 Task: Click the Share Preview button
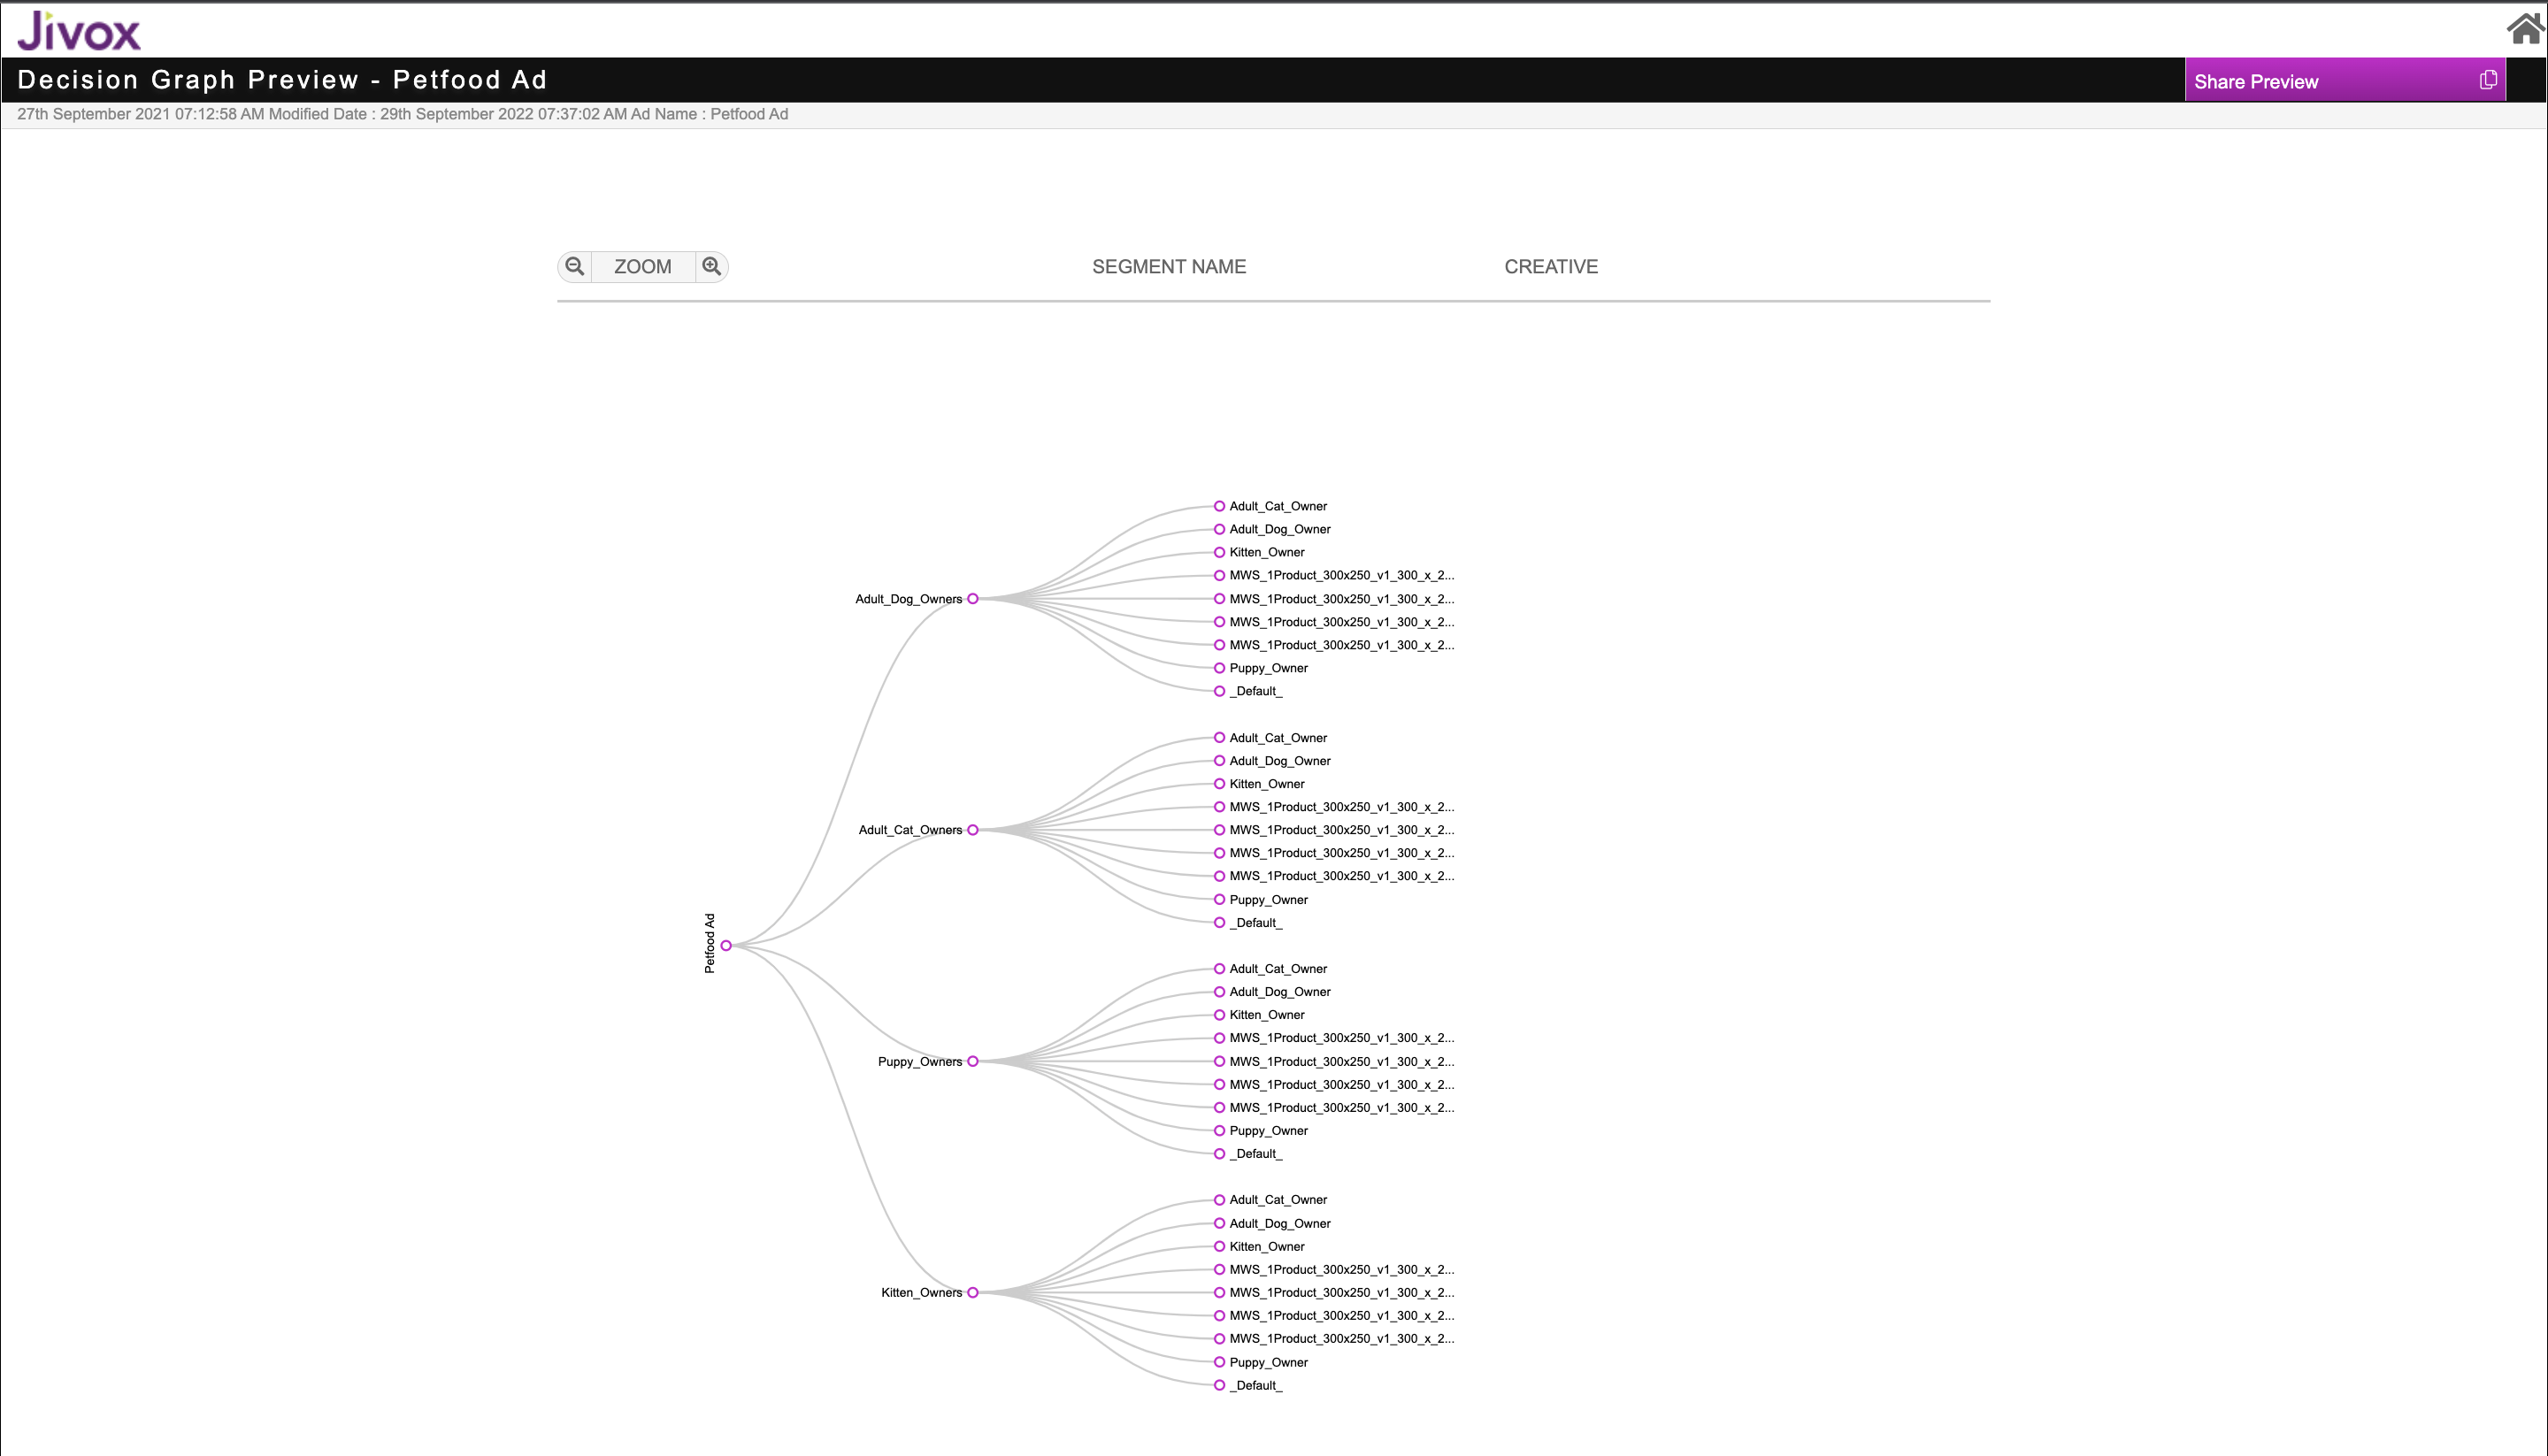pos(2345,81)
